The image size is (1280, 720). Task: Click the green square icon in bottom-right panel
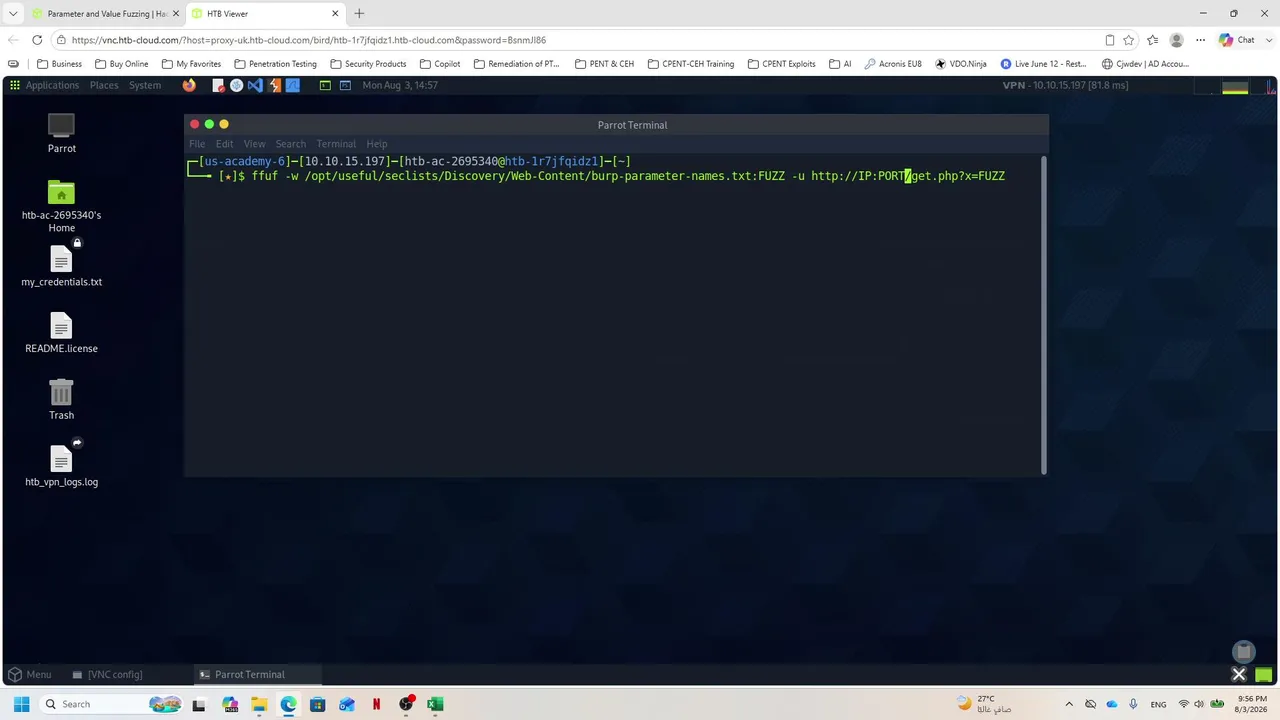[x=1264, y=675]
